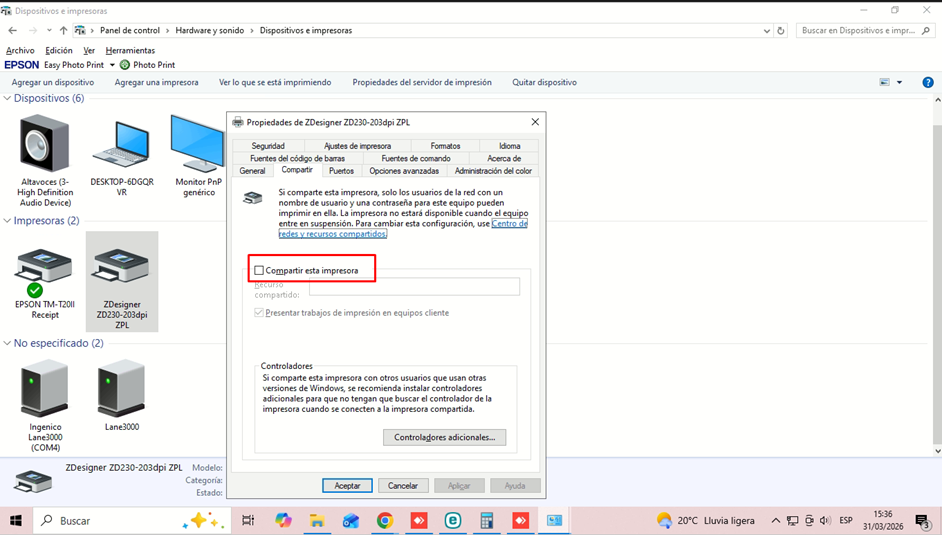Viewport: 942px width, 535px height.
Task: Click the Lane3000 unspecified device icon
Action: 121,390
